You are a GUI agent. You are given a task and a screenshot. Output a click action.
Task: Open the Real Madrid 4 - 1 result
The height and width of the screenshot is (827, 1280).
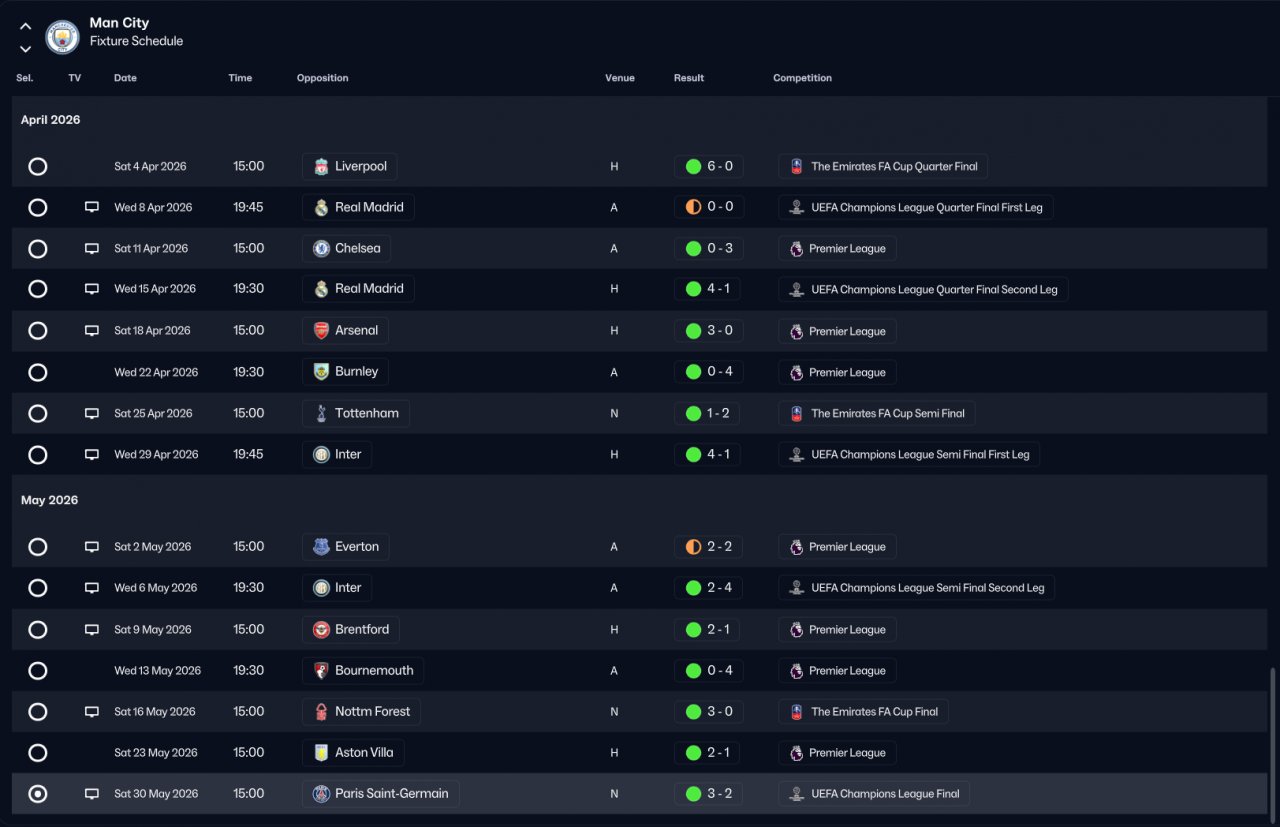(708, 289)
